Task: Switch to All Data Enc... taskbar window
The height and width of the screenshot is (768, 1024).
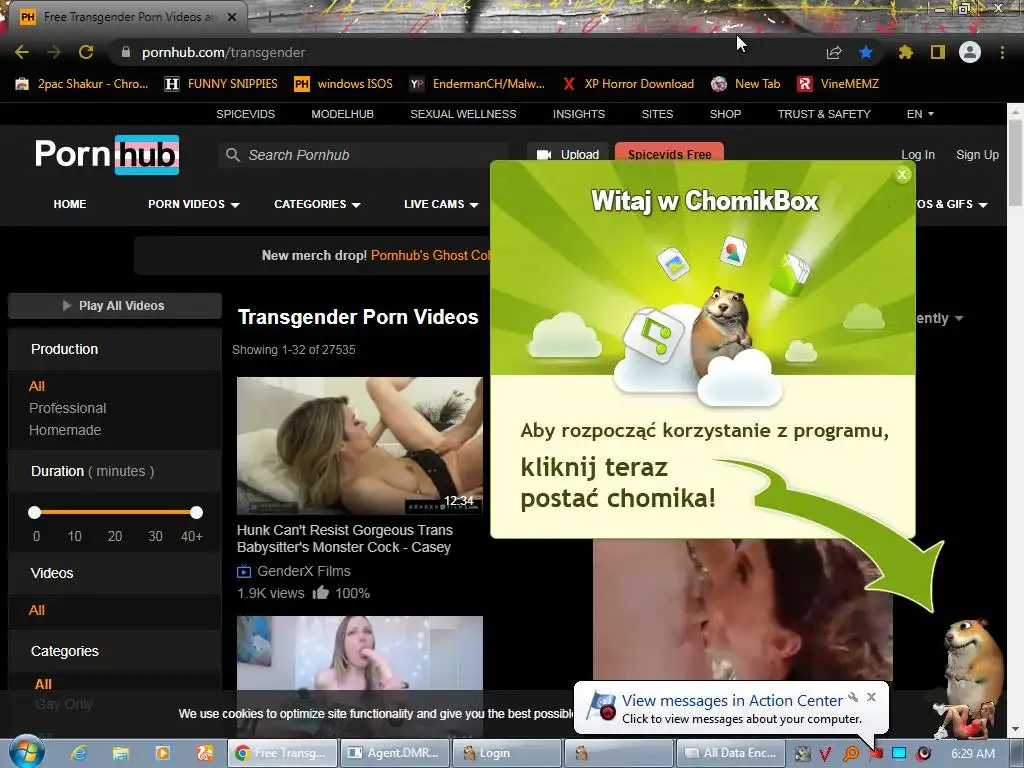Action: click(x=730, y=753)
